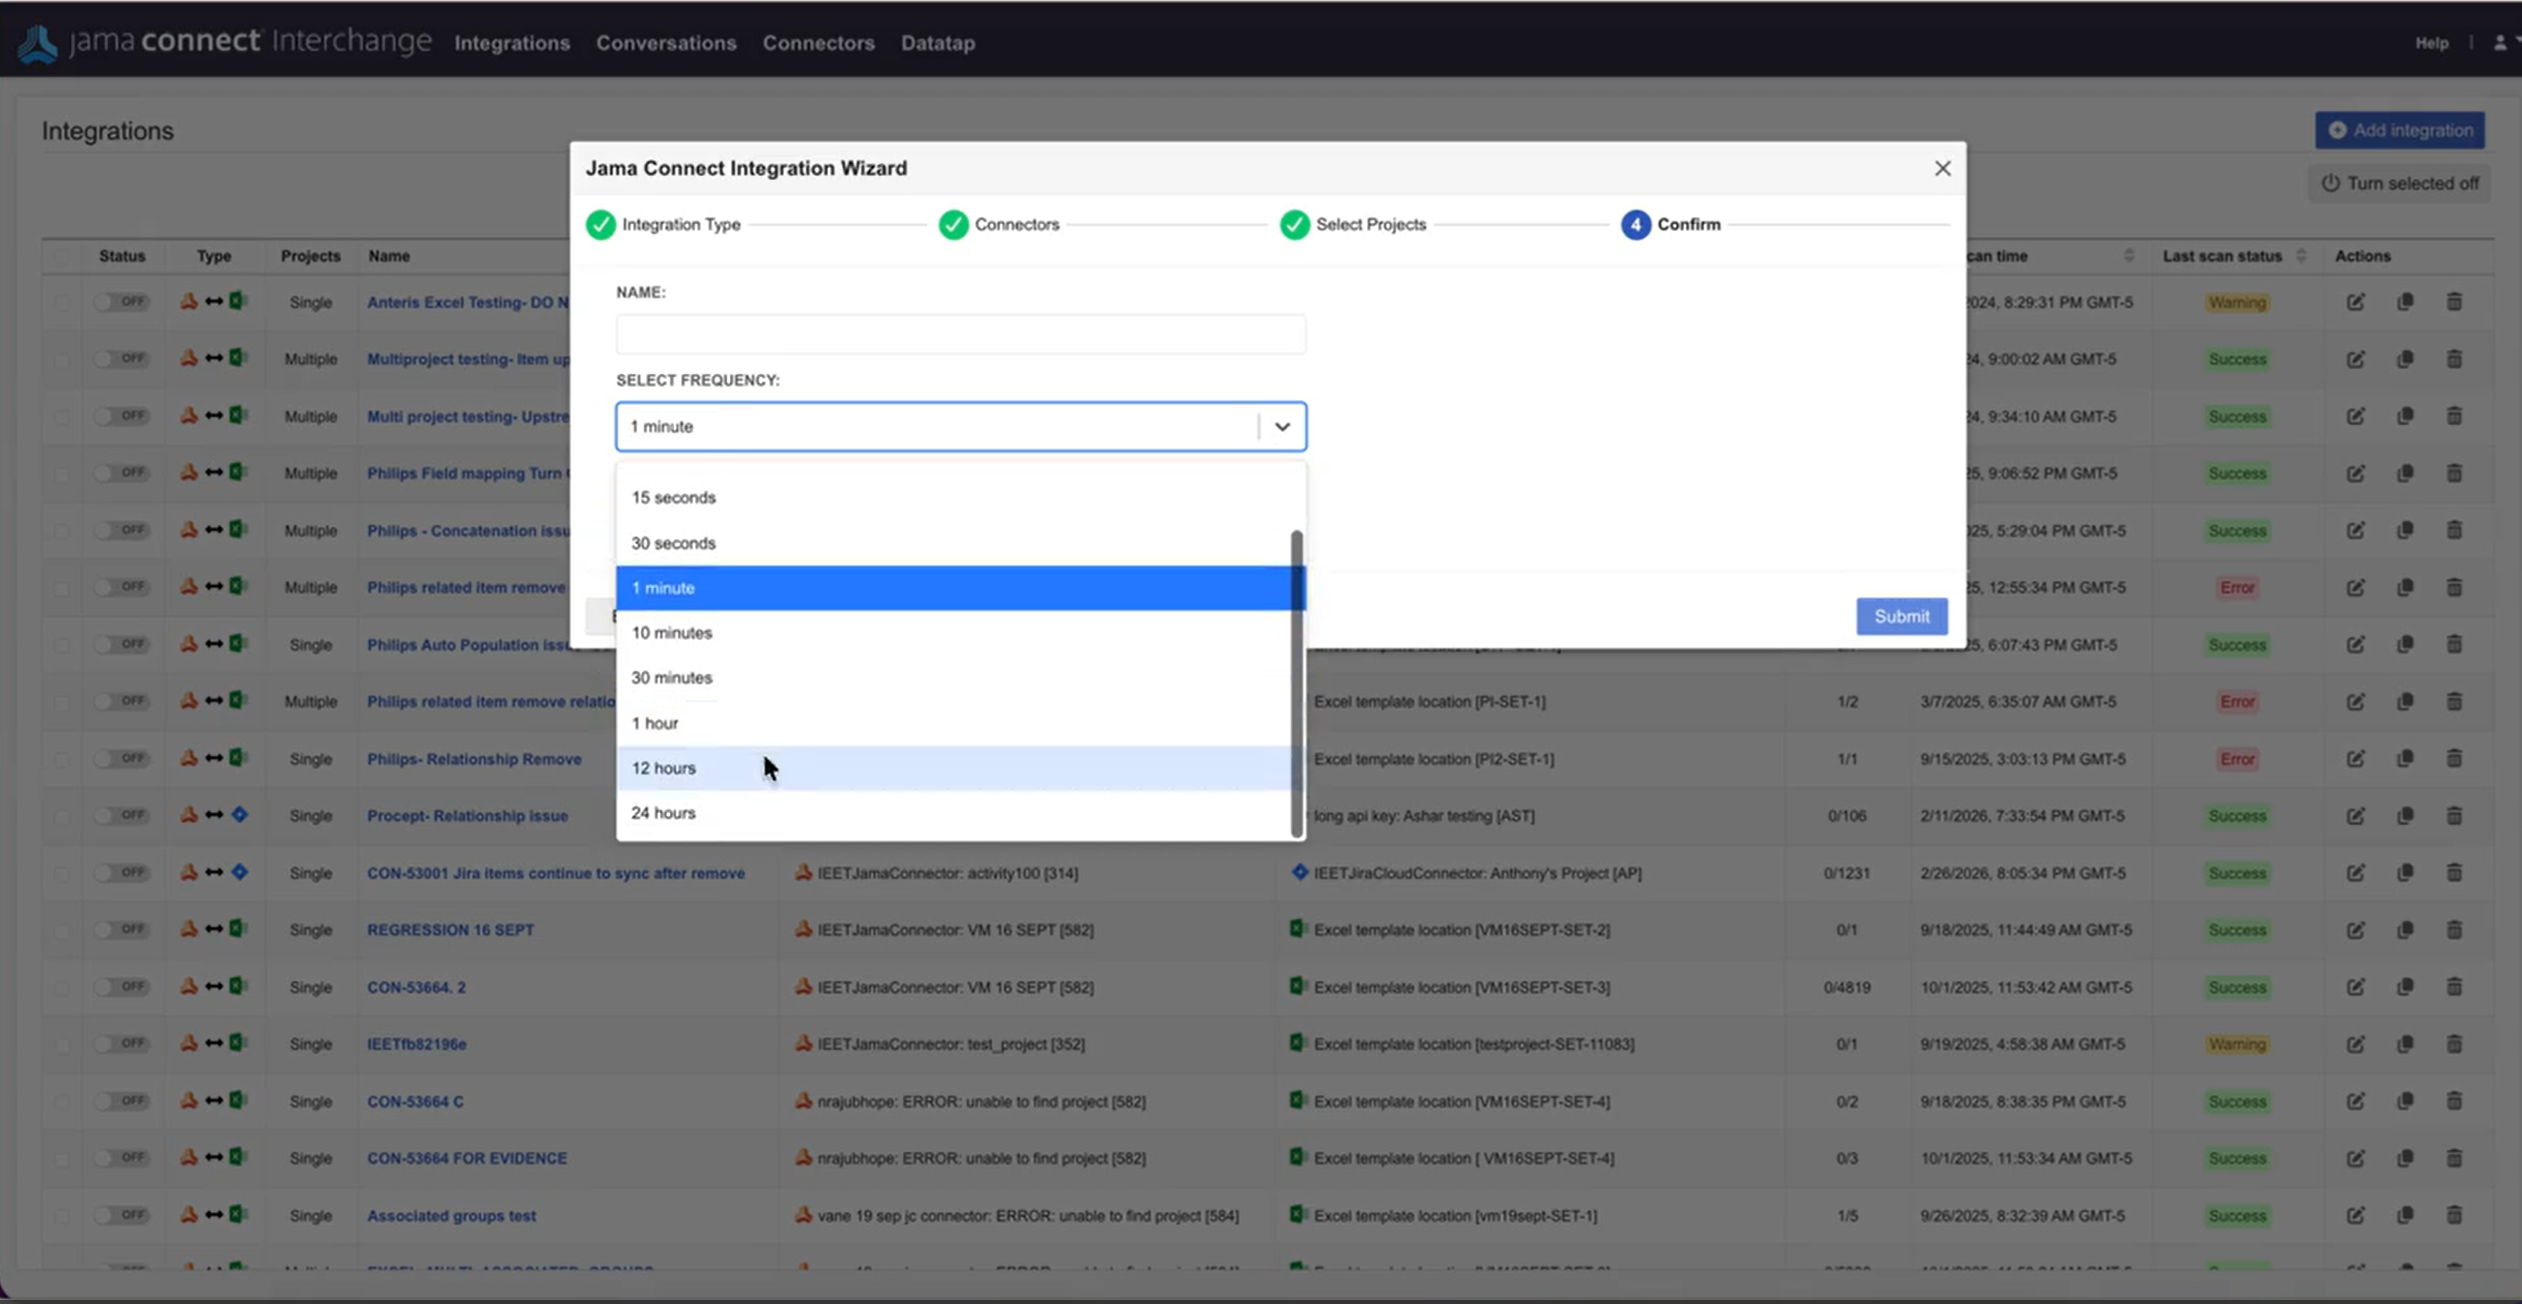
Task: Open CON-53664 FOR EVIDENCE integration link
Action: (x=467, y=1158)
